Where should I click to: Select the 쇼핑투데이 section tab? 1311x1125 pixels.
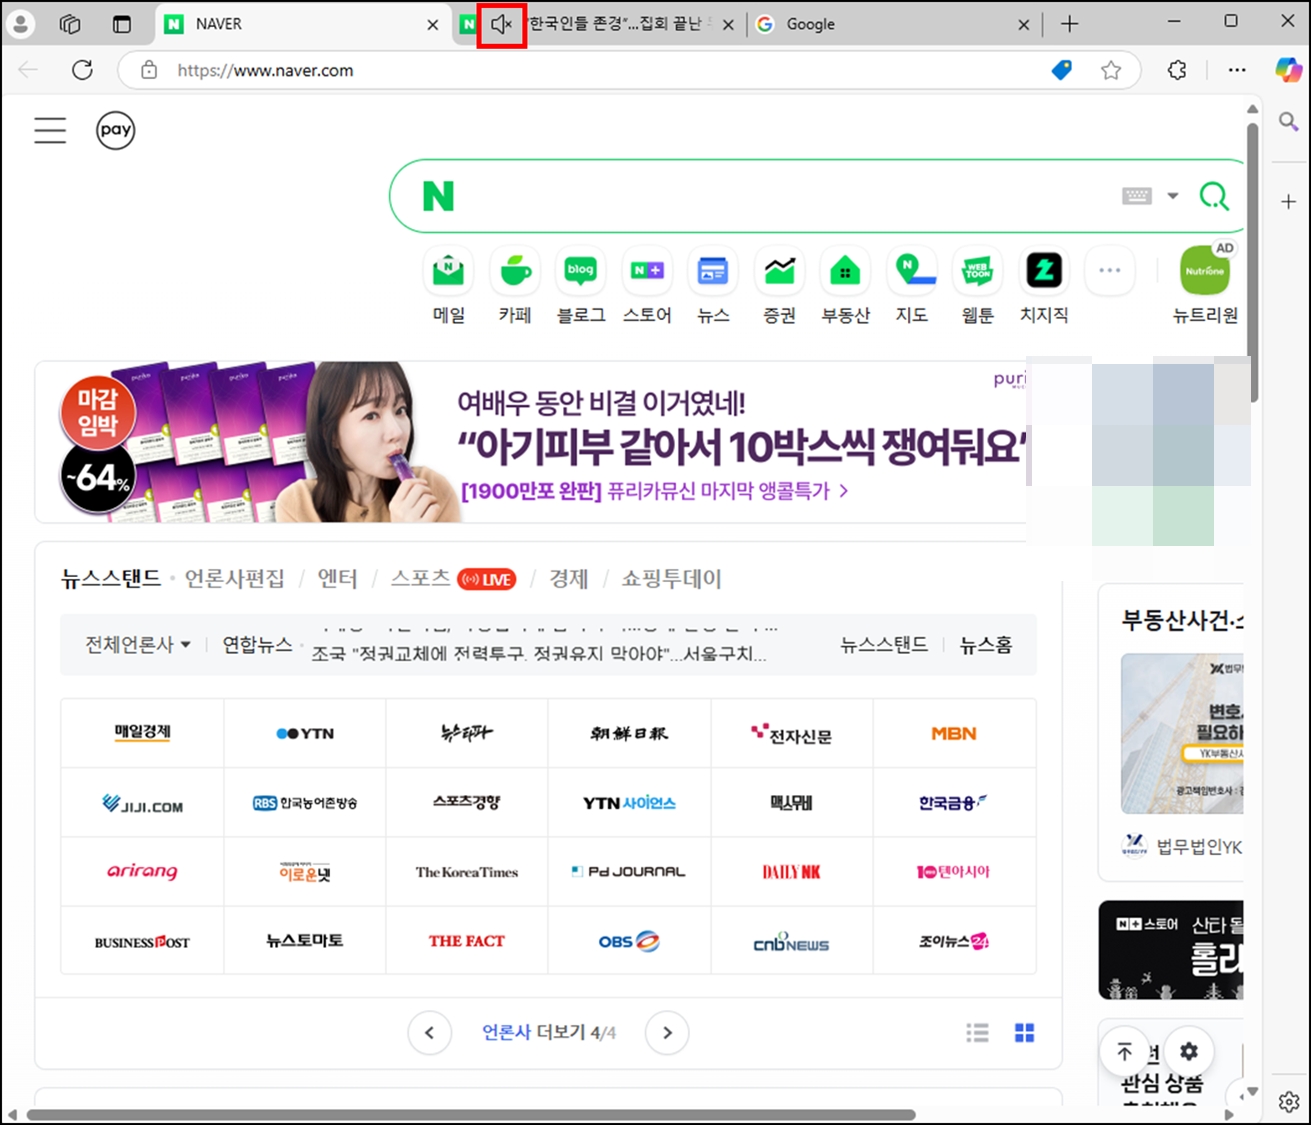[x=672, y=579]
